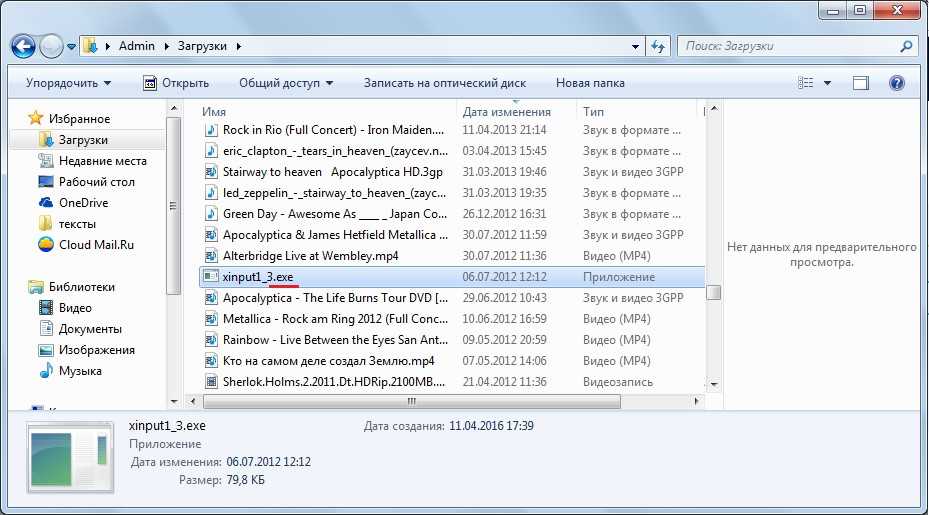Click the horizontal scrollbar right arrow
The height and width of the screenshot is (515, 929).
click(696, 401)
